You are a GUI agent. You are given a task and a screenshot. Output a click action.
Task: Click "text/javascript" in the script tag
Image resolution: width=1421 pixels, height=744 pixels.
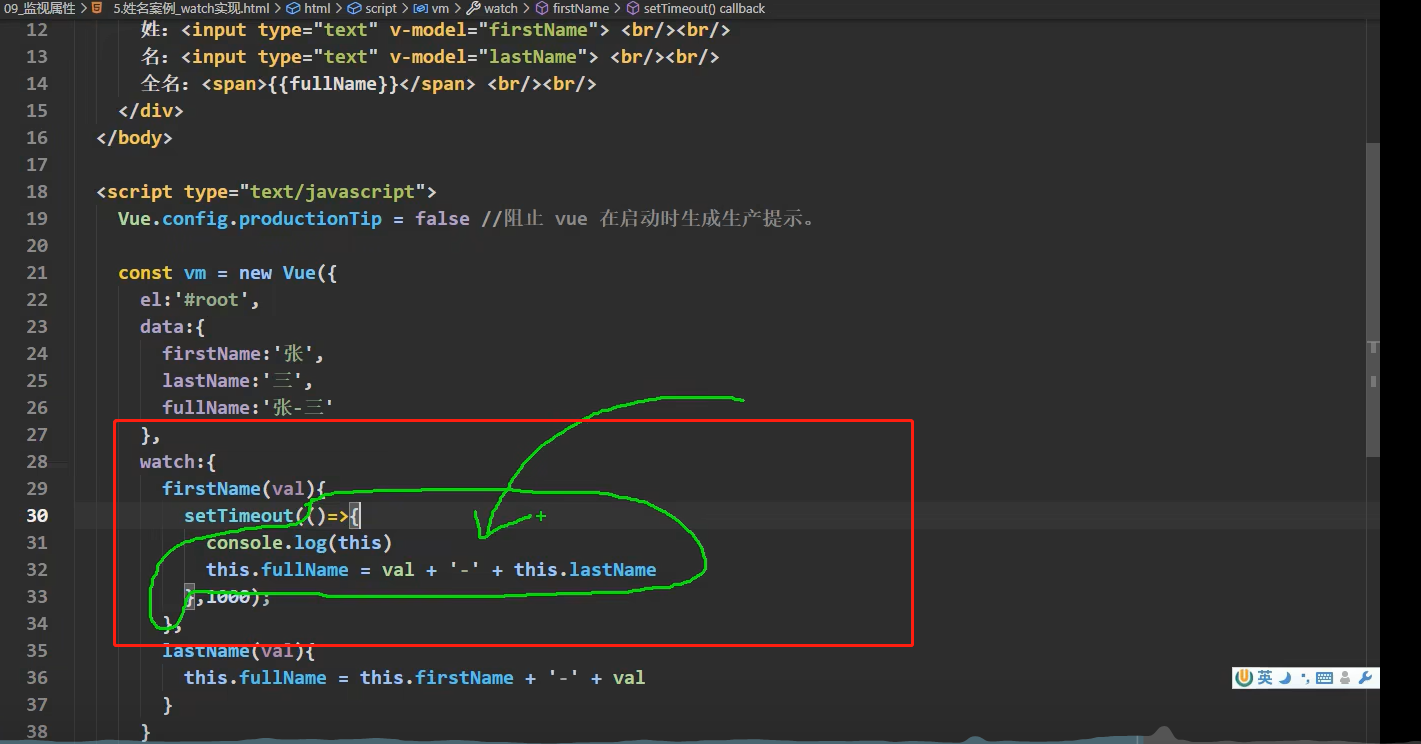333,191
